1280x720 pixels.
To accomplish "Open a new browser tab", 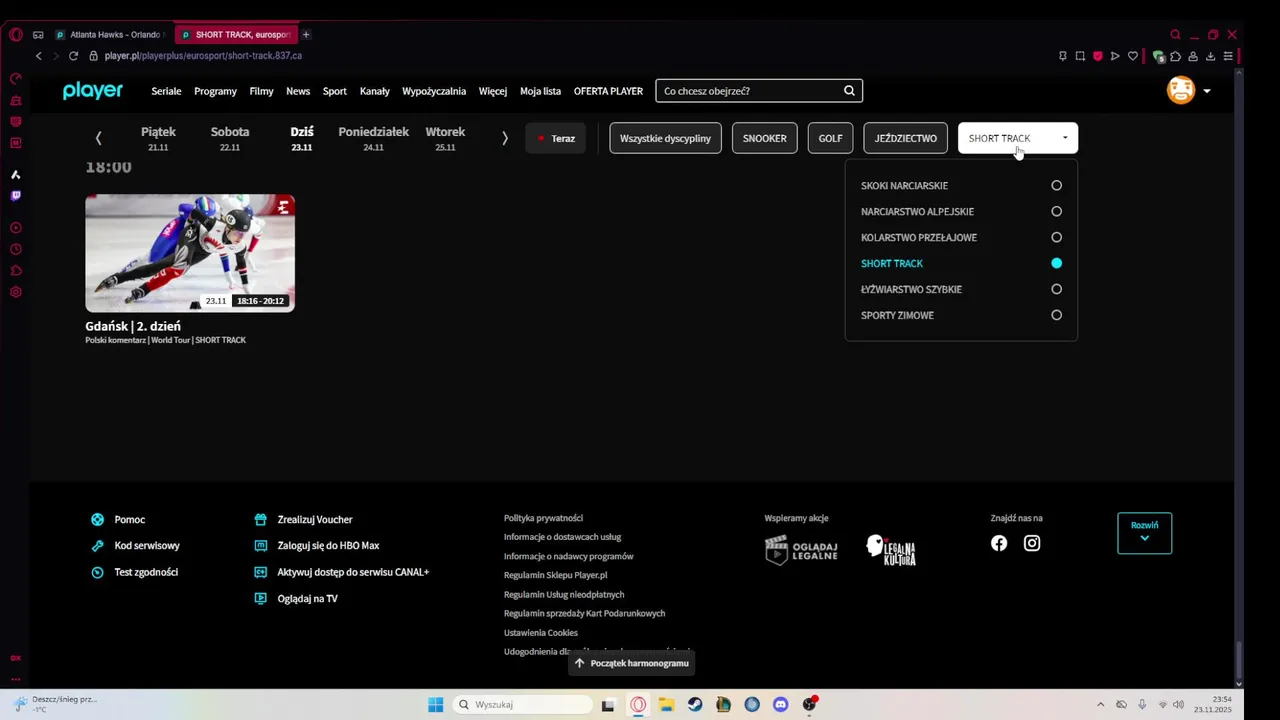I will point(306,34).
